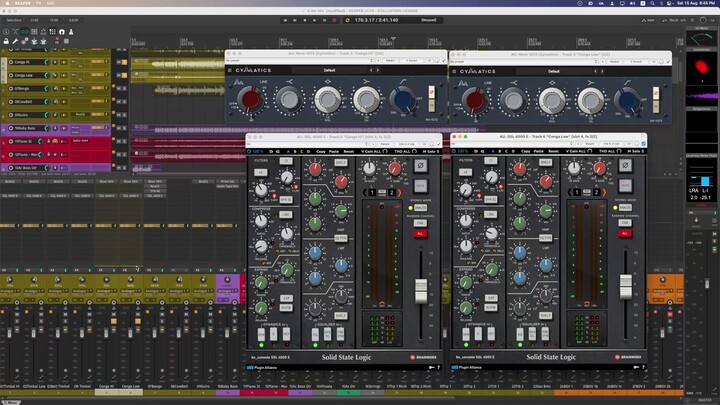Click the transport play button
720x405 pixels.
[x=314, y=20]
